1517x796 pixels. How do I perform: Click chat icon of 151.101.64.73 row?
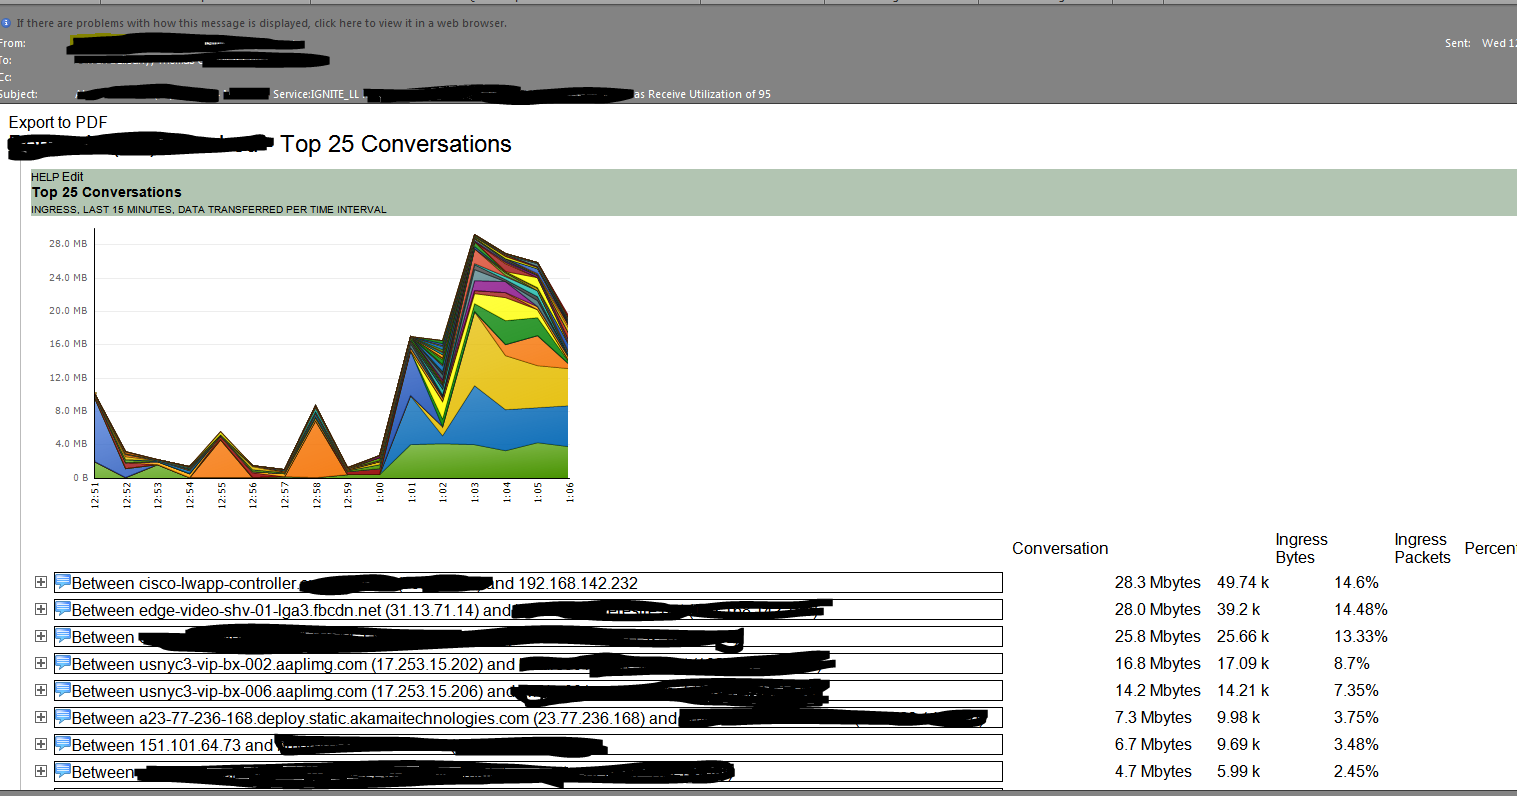click(x=63, y=744)
